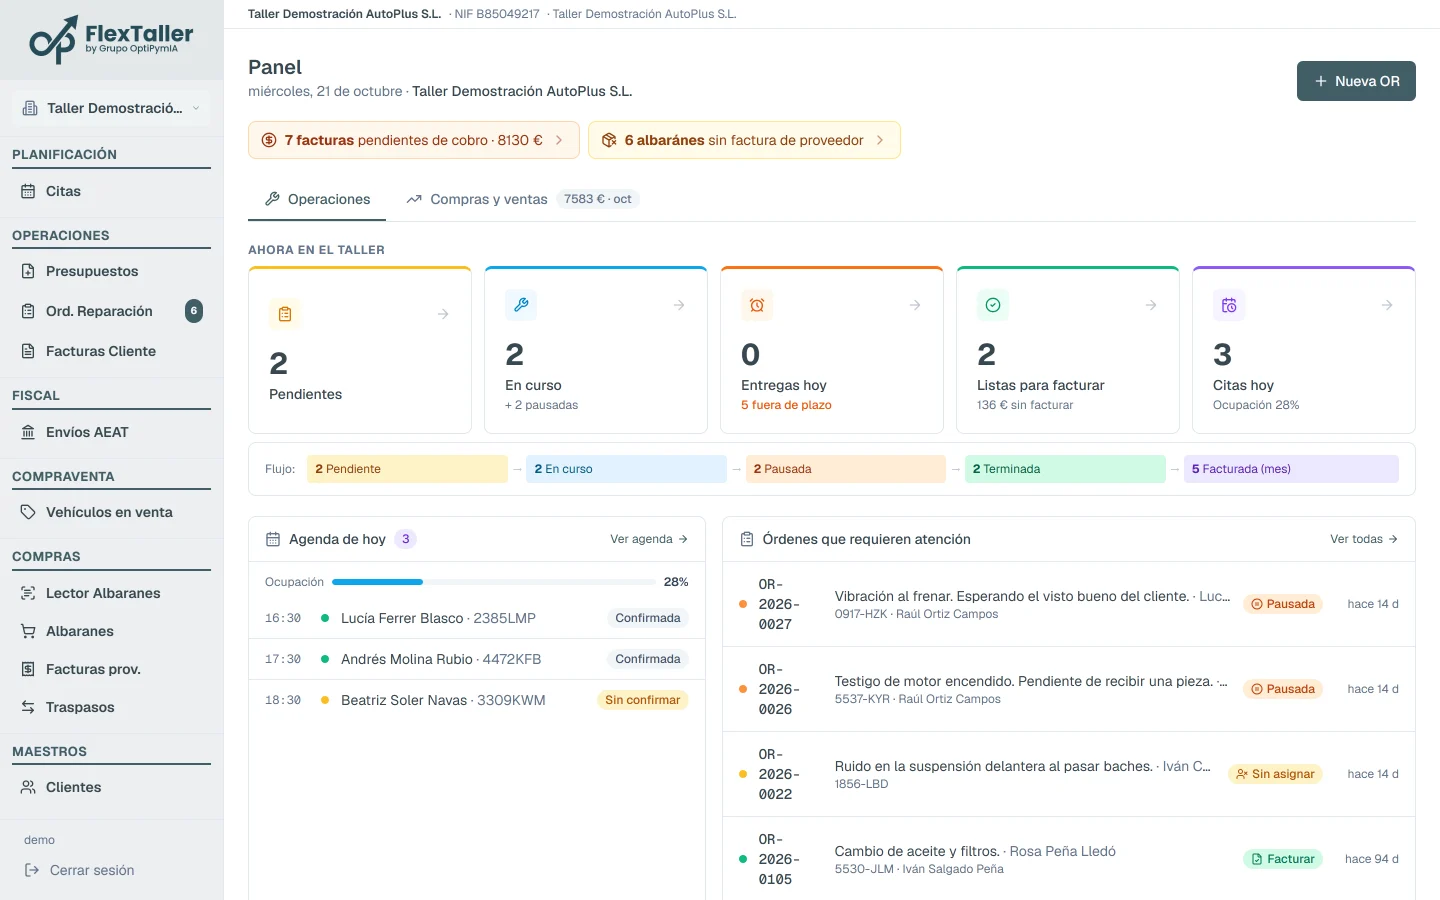Click the En curso wrench icon

(521, 305)
